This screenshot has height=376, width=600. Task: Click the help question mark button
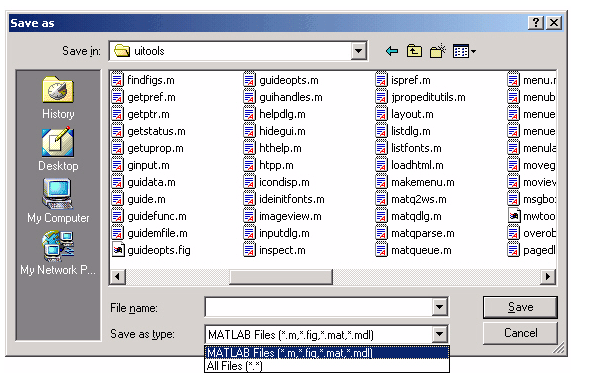click(536, 23)
